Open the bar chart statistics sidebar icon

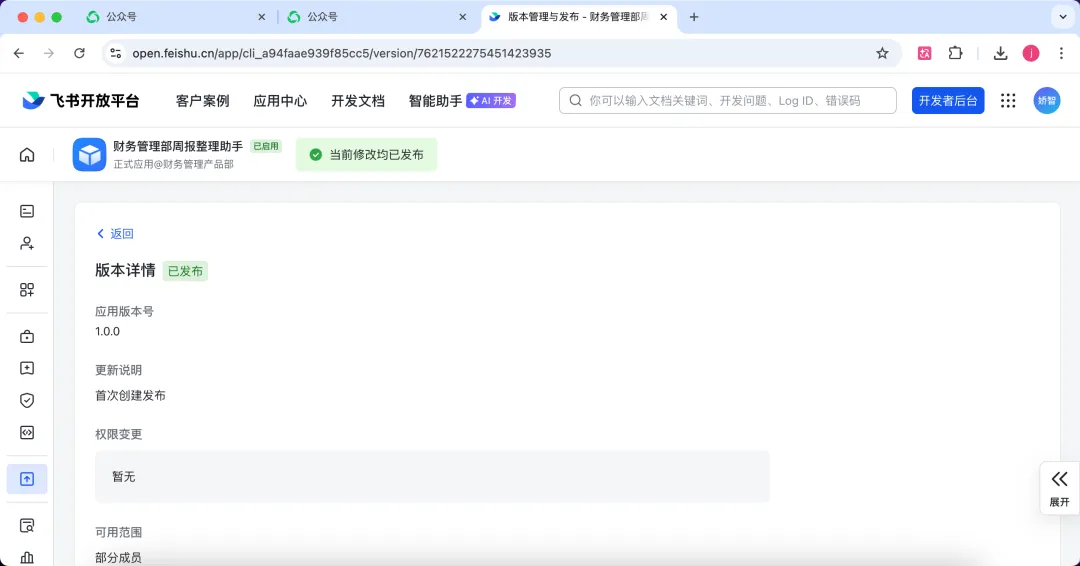pyautogui.click(x=27, y=557)
